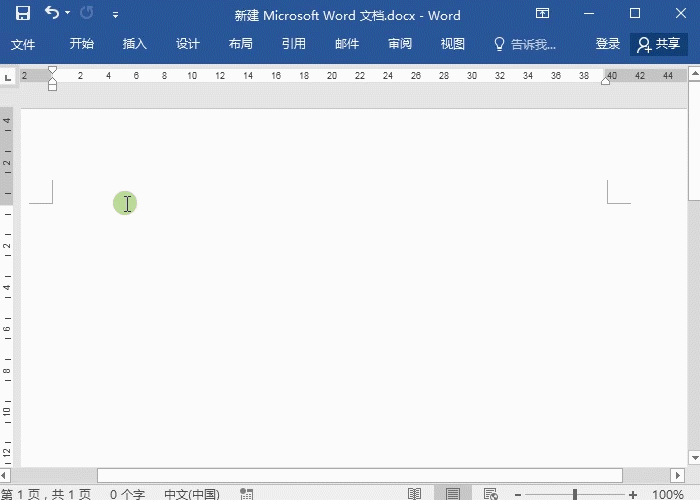The image size is (700, 500).
Task: Click the tab stop selector at ruler corner
Action: pos(9,77)
